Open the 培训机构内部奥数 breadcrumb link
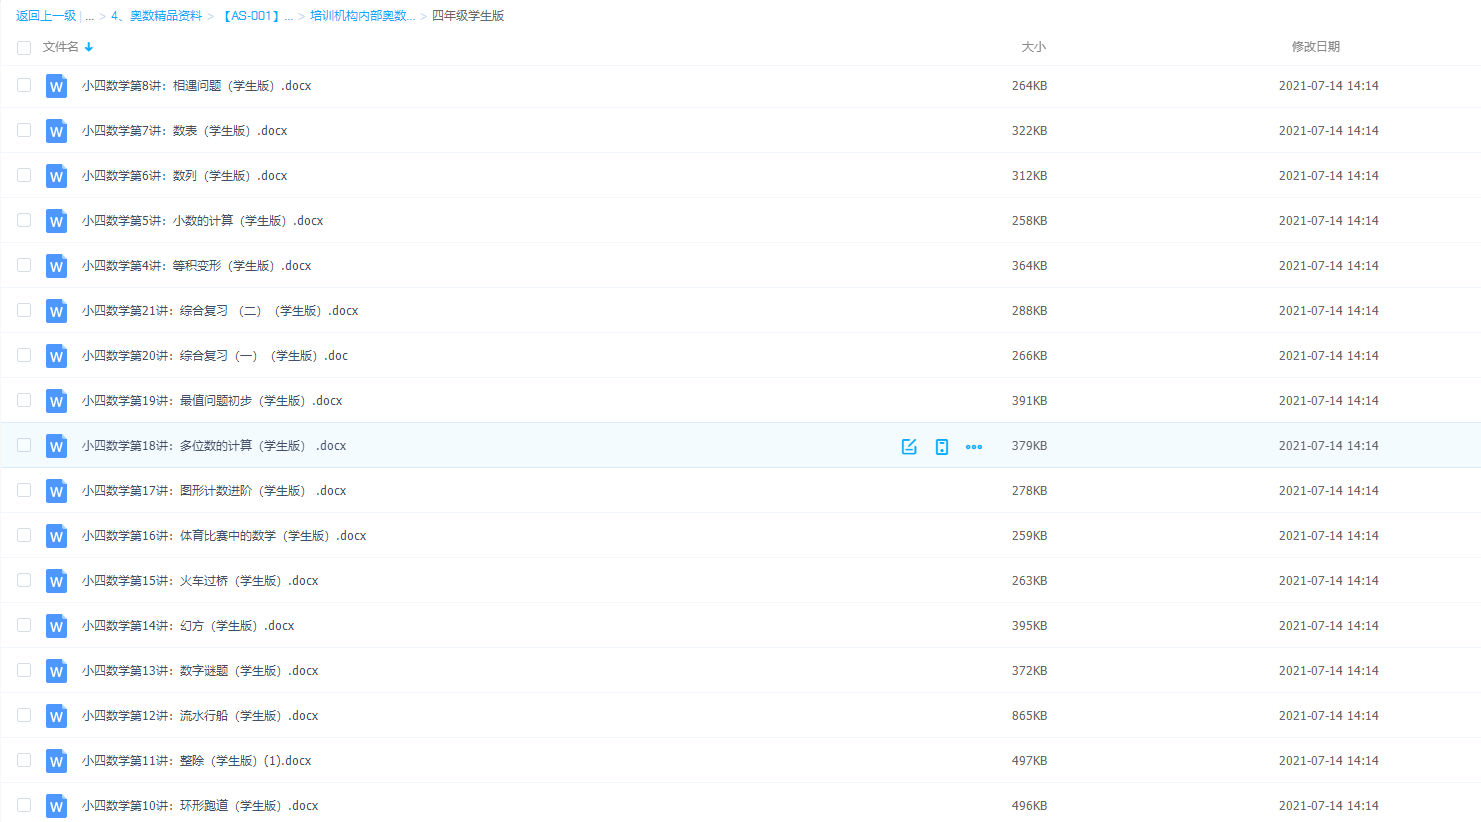The image size is (1481, 822). click(x=362, y=16)
